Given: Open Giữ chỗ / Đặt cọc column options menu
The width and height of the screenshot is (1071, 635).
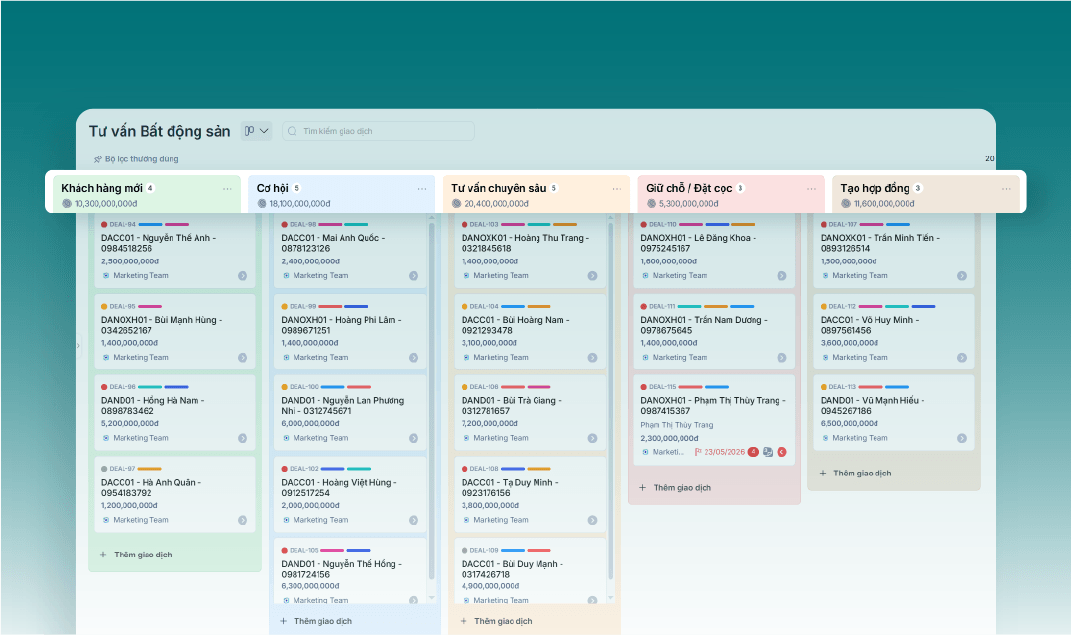Looking at the screenshot, I should [811, 189].
